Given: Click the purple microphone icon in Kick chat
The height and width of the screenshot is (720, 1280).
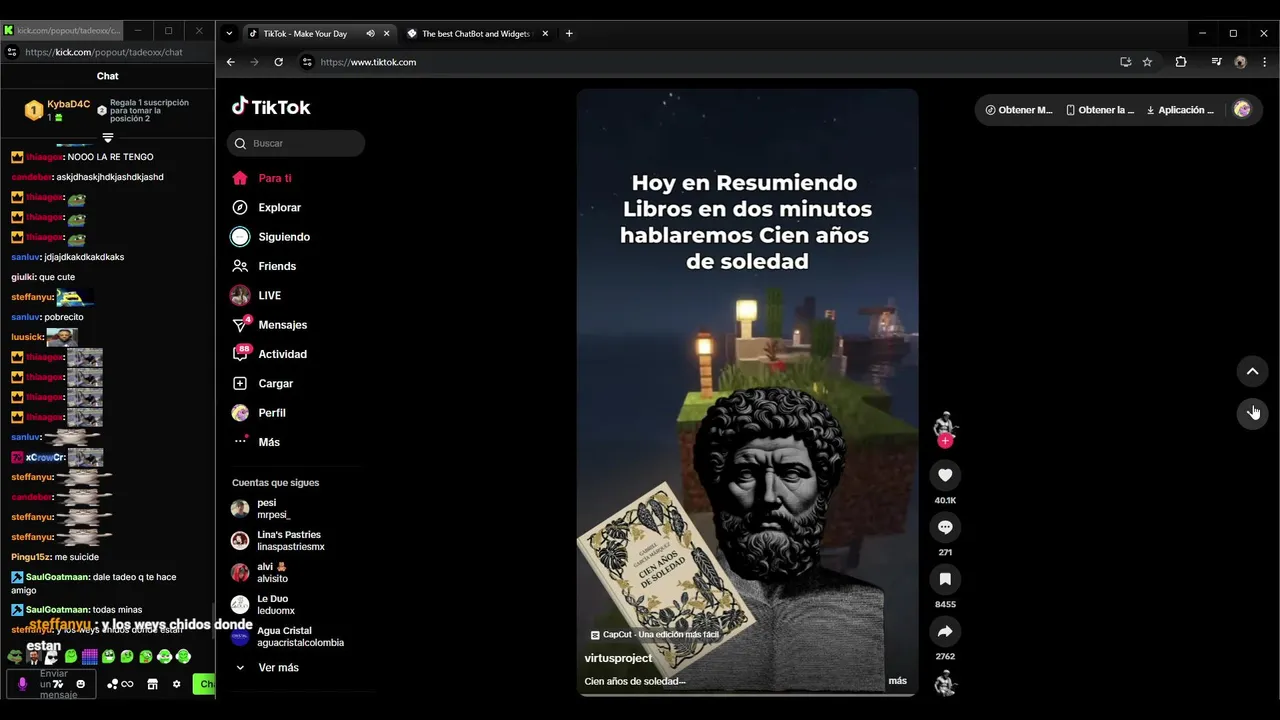Looking at the screenshot, I should (x=23, y=684).
